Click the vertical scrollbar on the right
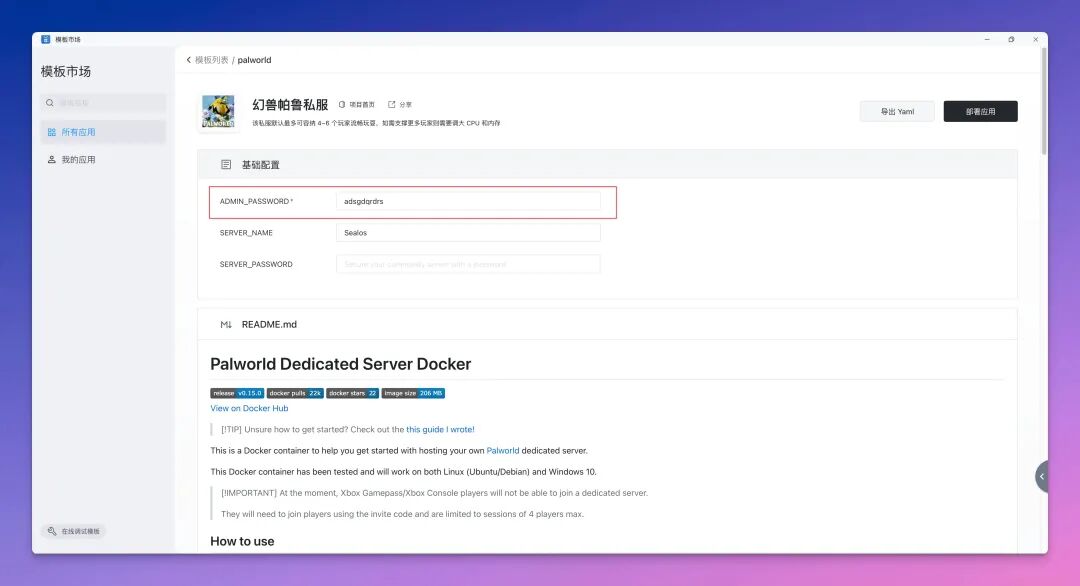The image size is (1080, 586). click(1043, 103)
